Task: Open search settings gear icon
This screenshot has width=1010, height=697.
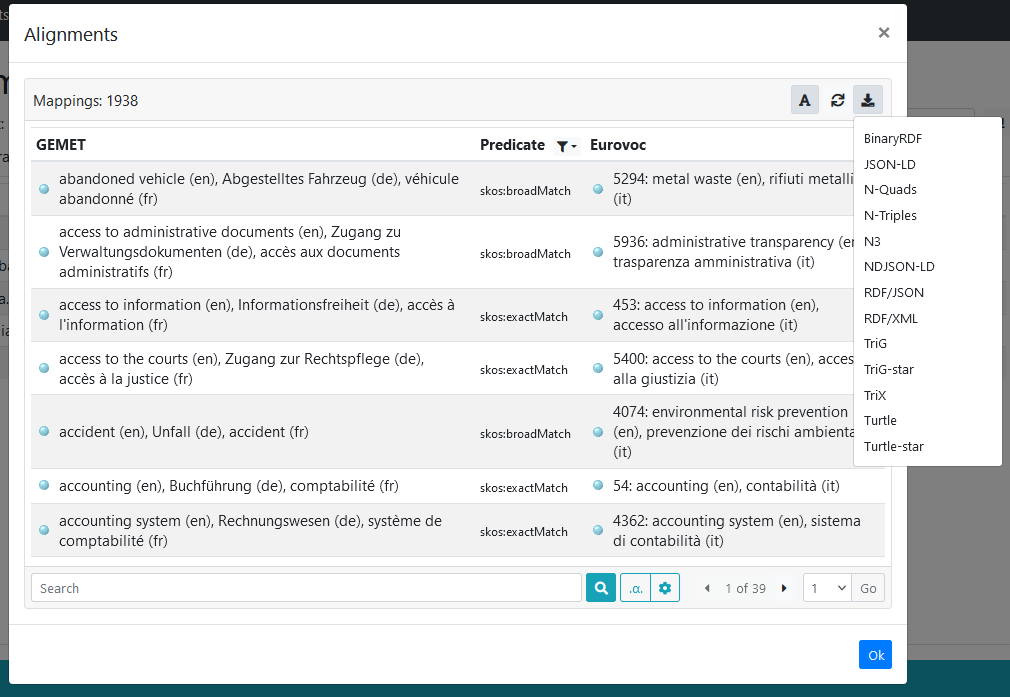Action: click(665, 587)
